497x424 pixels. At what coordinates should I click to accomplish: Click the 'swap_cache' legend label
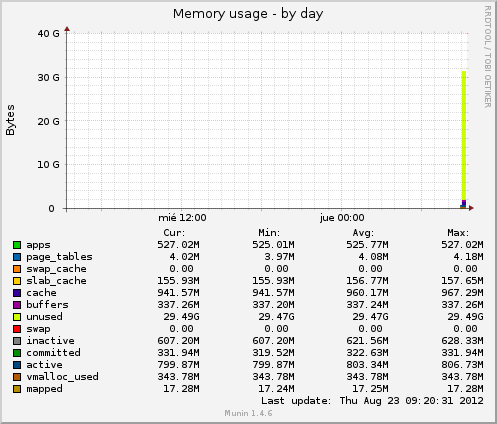[x=56, y=269]
